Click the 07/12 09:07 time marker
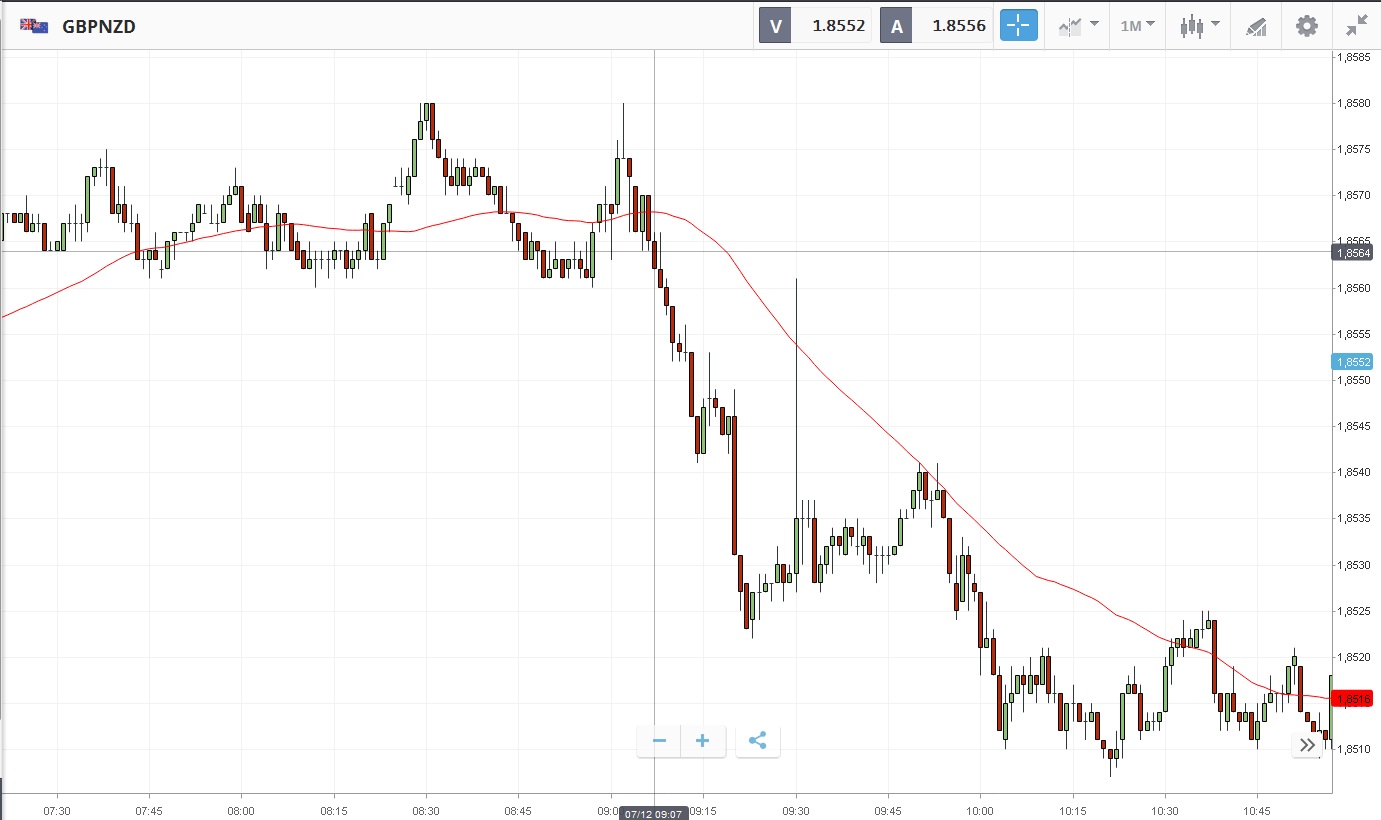The height and width of the screenshot is (820, 1381). 653,813
